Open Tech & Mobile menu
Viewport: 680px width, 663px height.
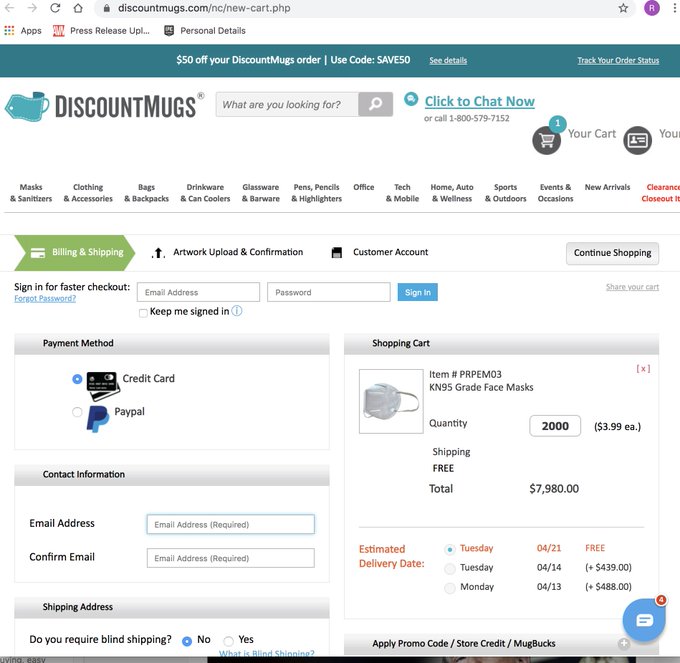tap(402, 193)
